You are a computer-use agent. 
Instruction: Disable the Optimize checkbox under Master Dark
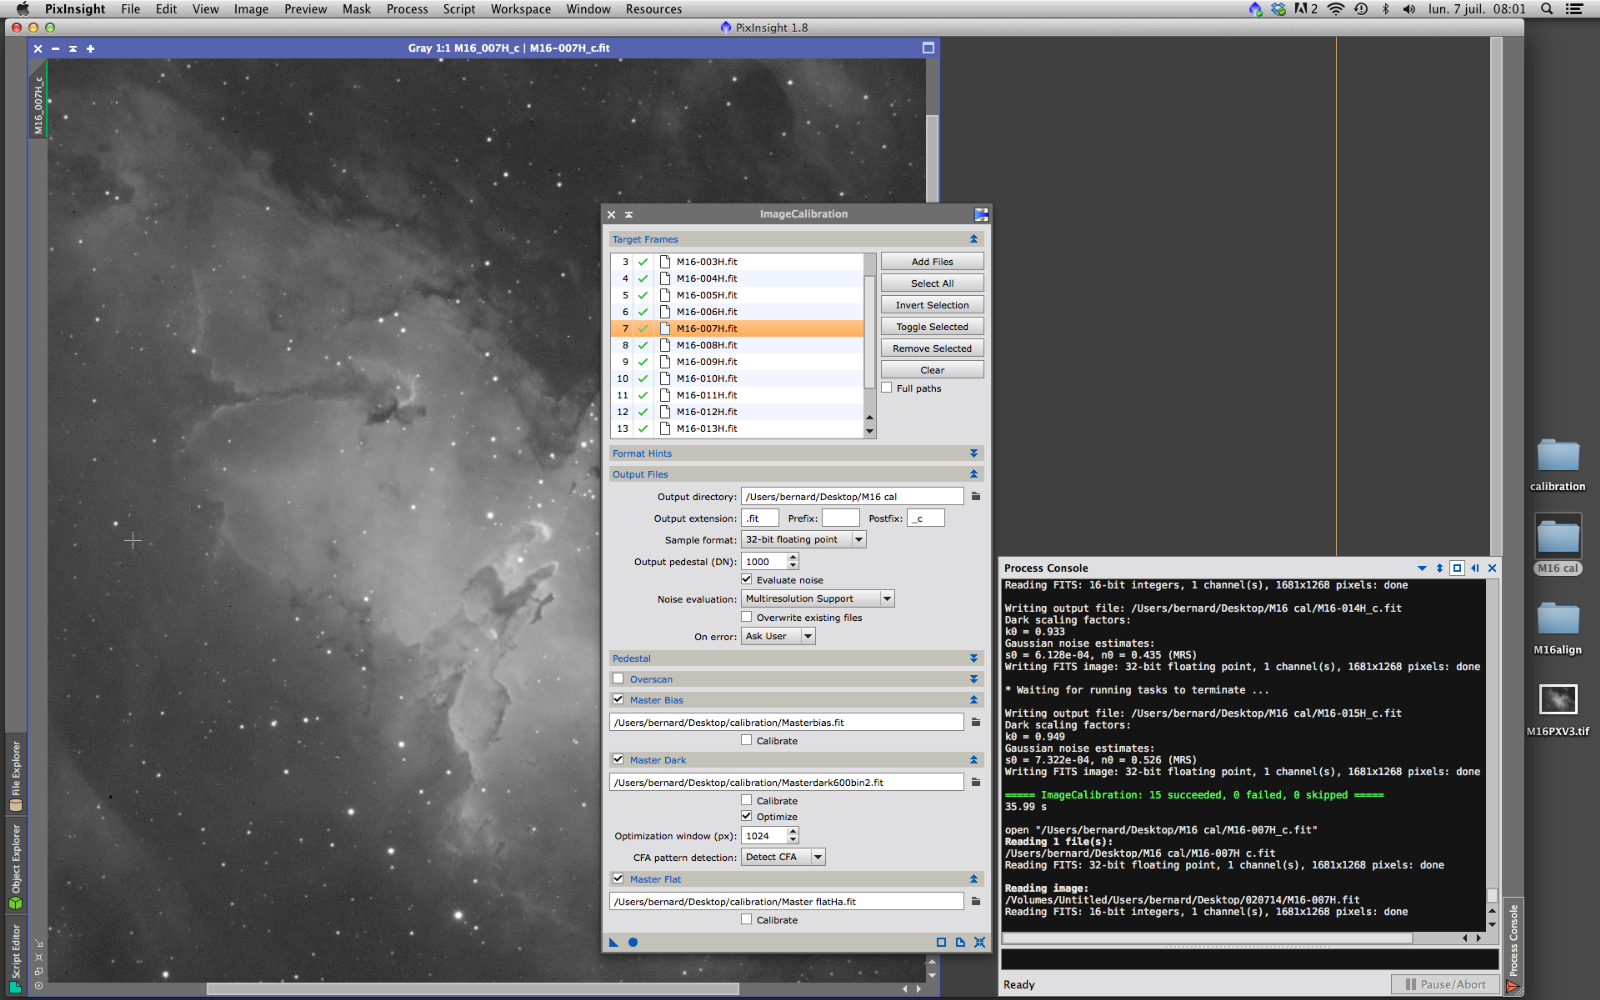click(x=747, y=816)
